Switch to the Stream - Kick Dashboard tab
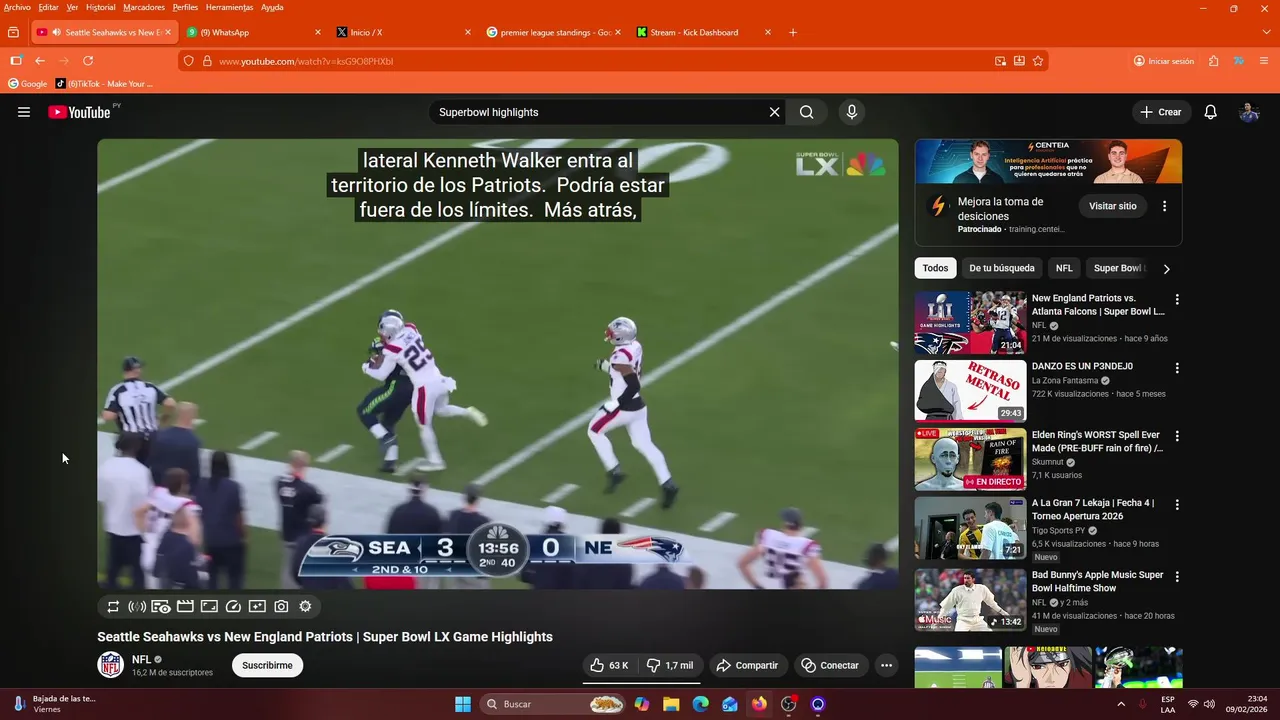 [x=705, y=32]
